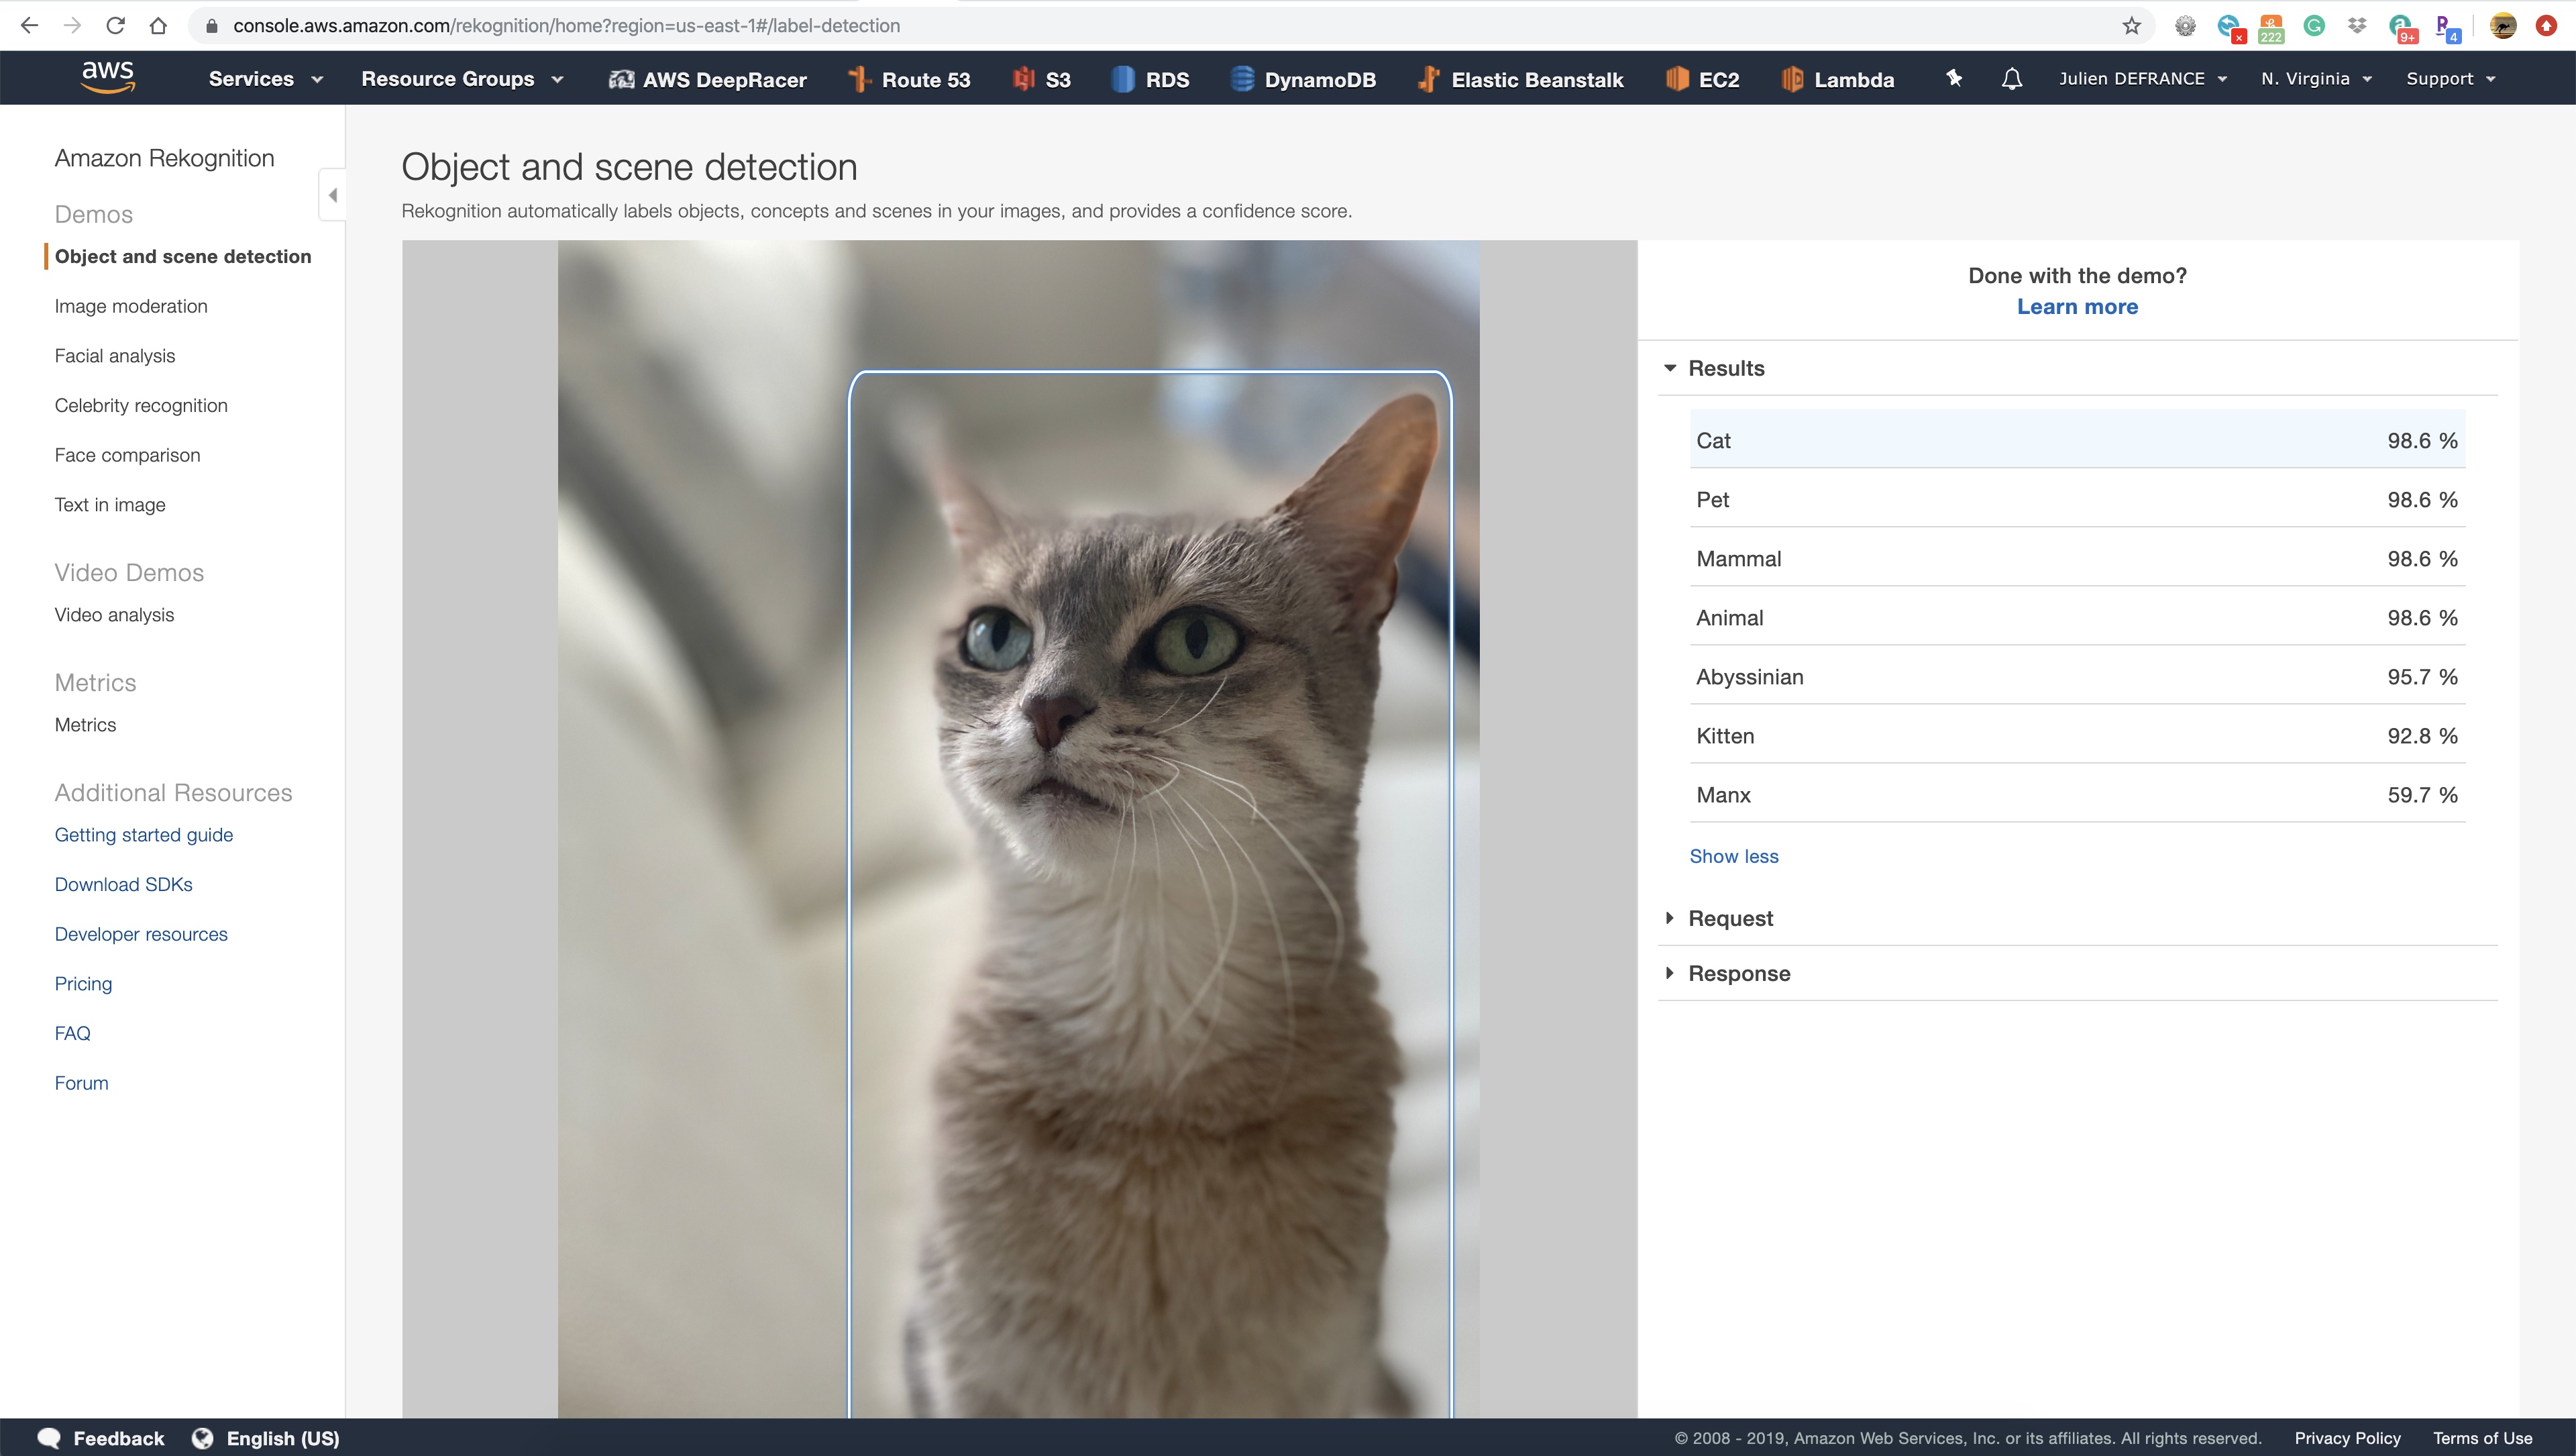2576x1456 pixels.
Task: Click the Show less link
Action: 1733,856
